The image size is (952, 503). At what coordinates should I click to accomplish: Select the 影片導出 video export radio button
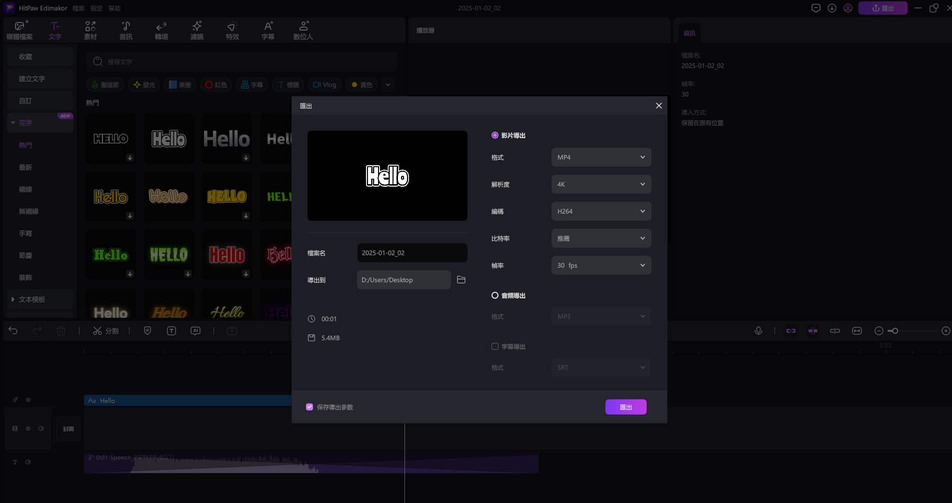(495, 135)
